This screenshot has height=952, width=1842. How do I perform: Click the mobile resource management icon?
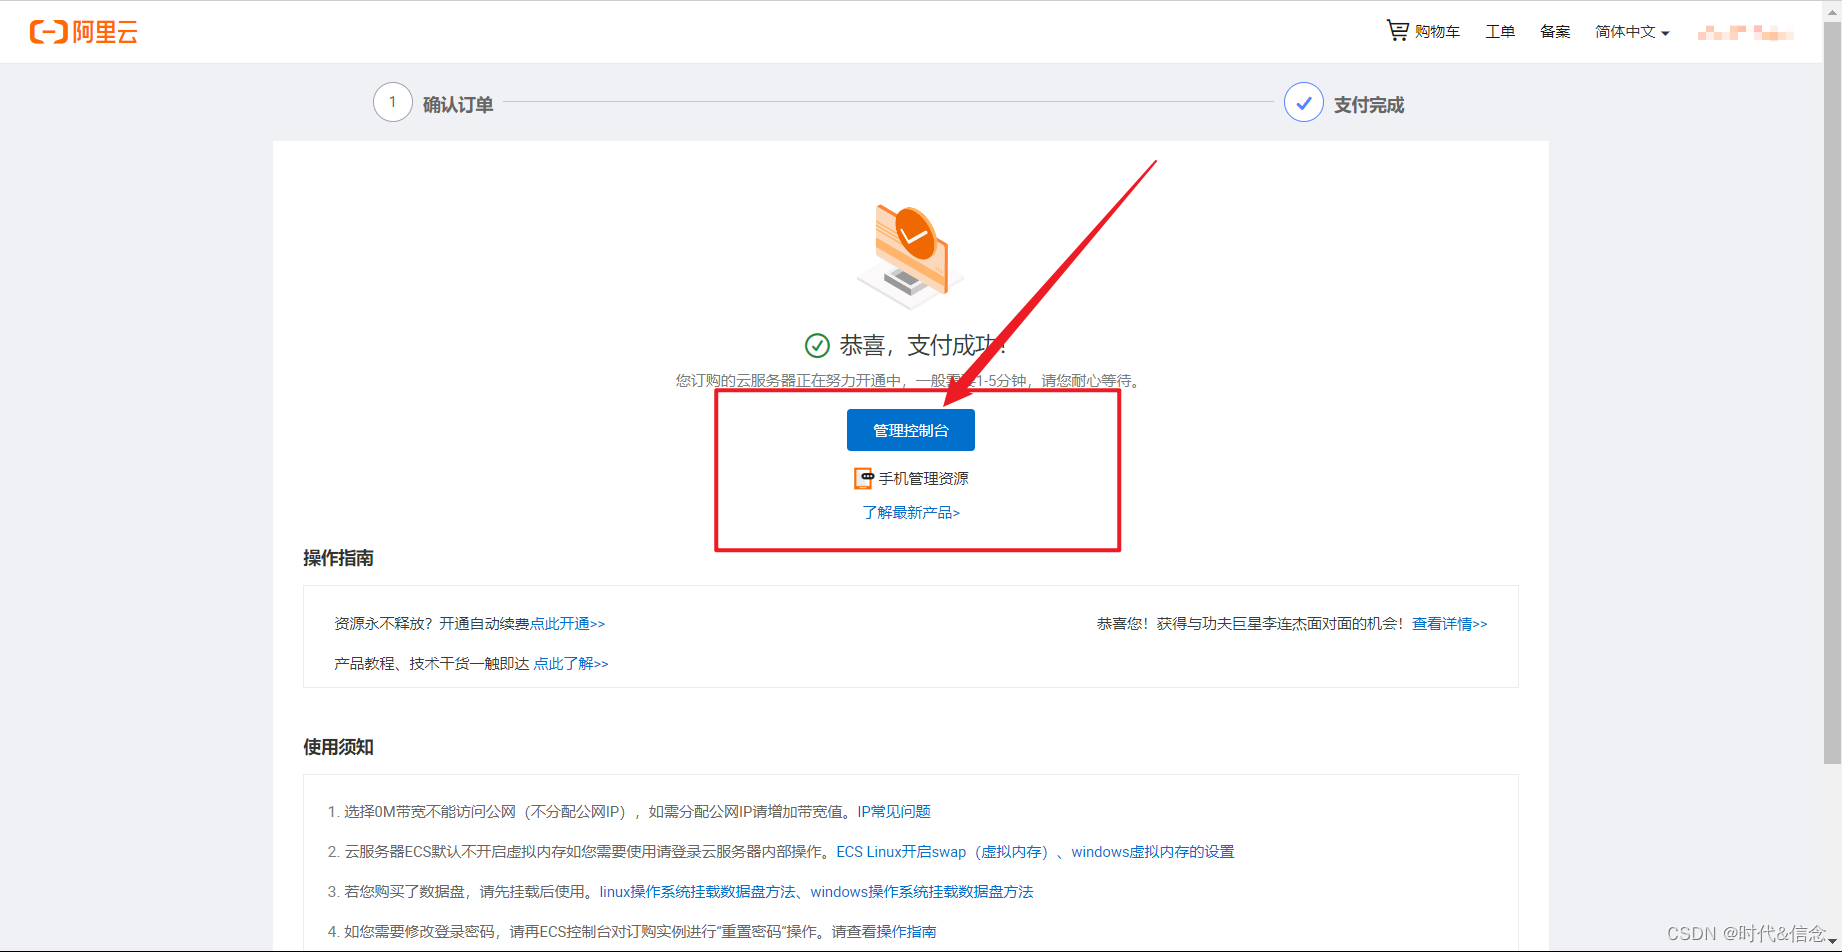864,478
